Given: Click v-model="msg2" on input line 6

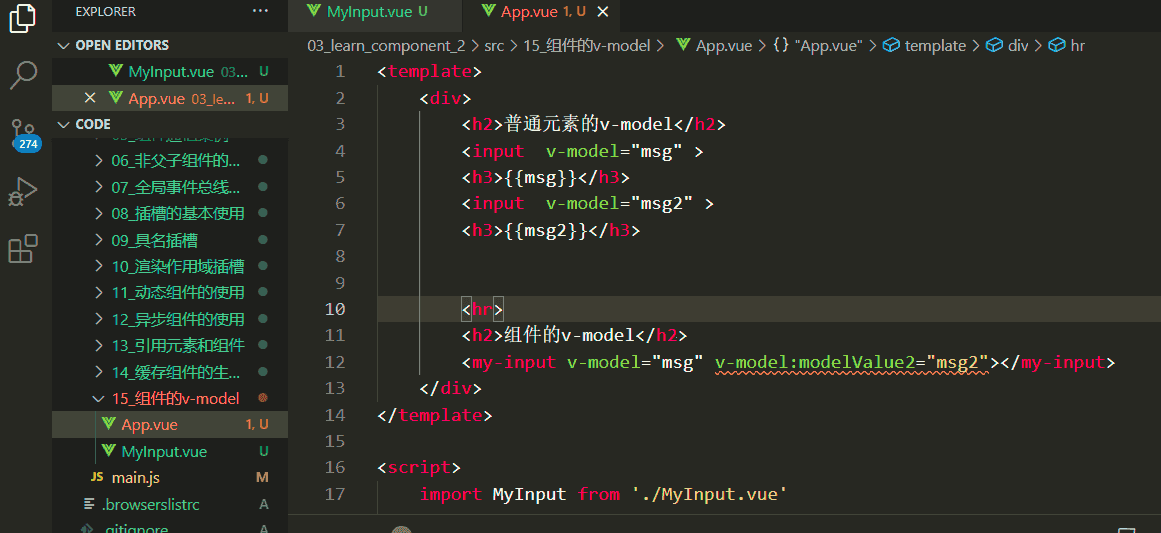Looking at the screenshot, I should [x=620, y=204].
